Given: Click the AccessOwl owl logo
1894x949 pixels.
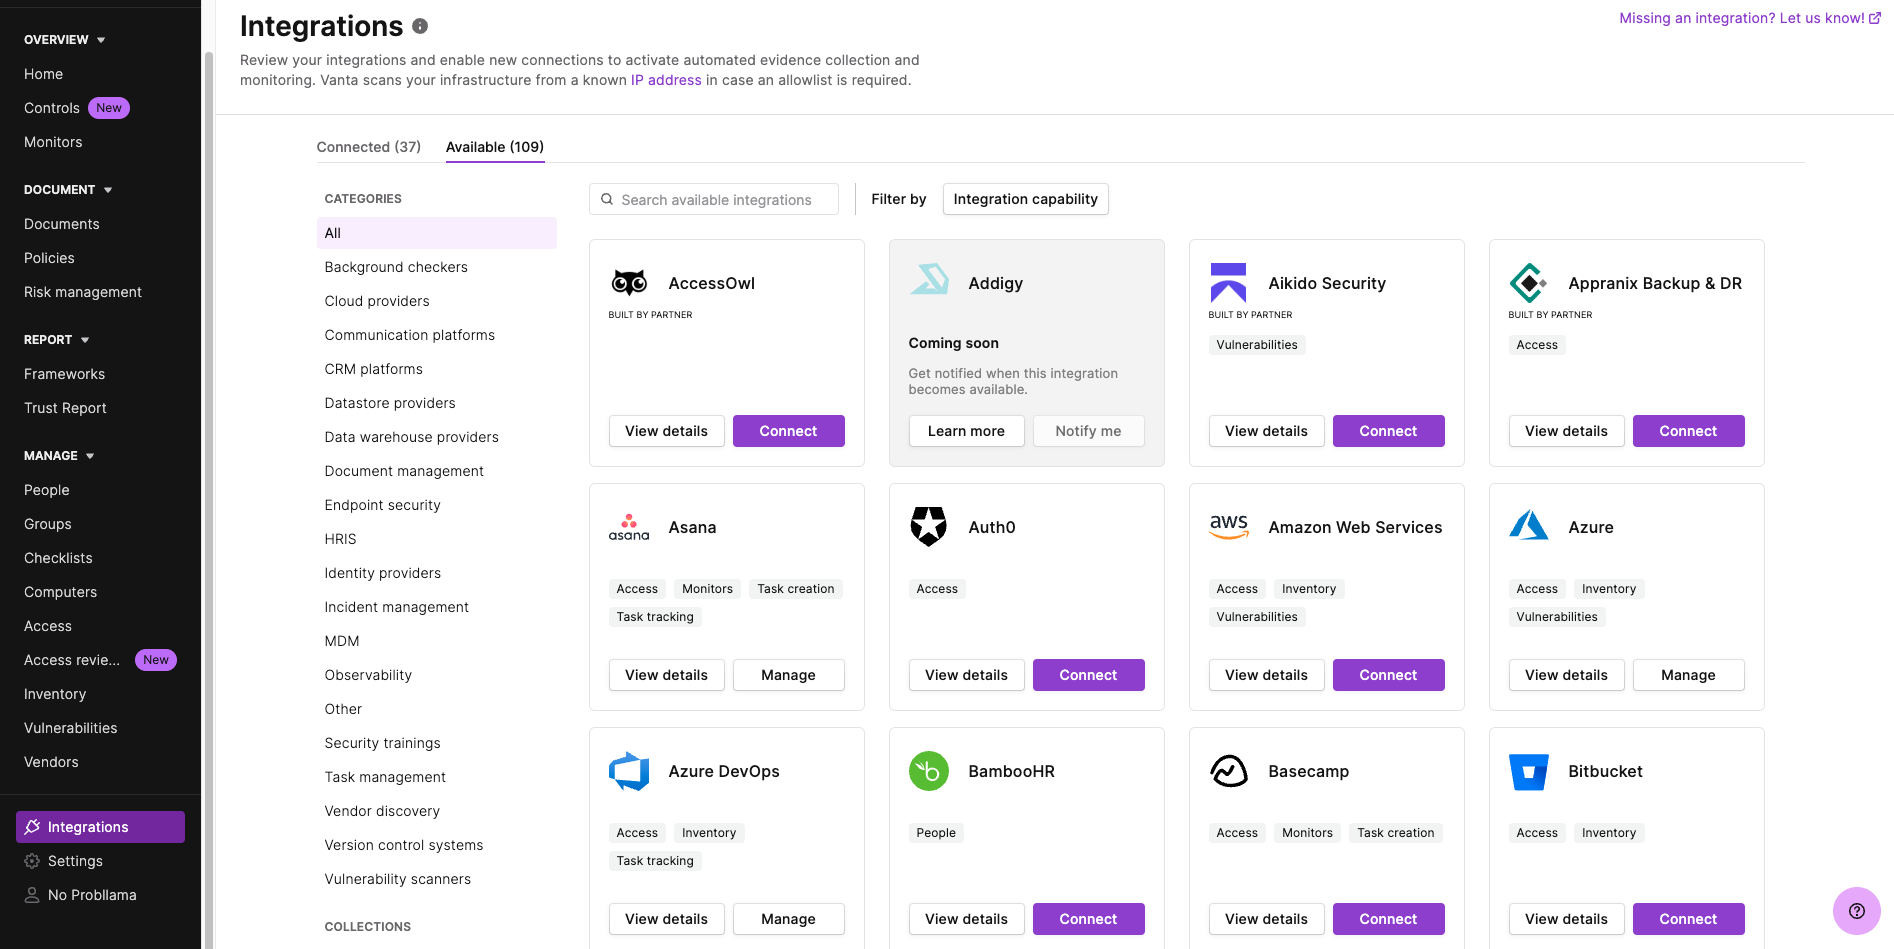Looking at the screenshot, I should click(x=629, y=283).
